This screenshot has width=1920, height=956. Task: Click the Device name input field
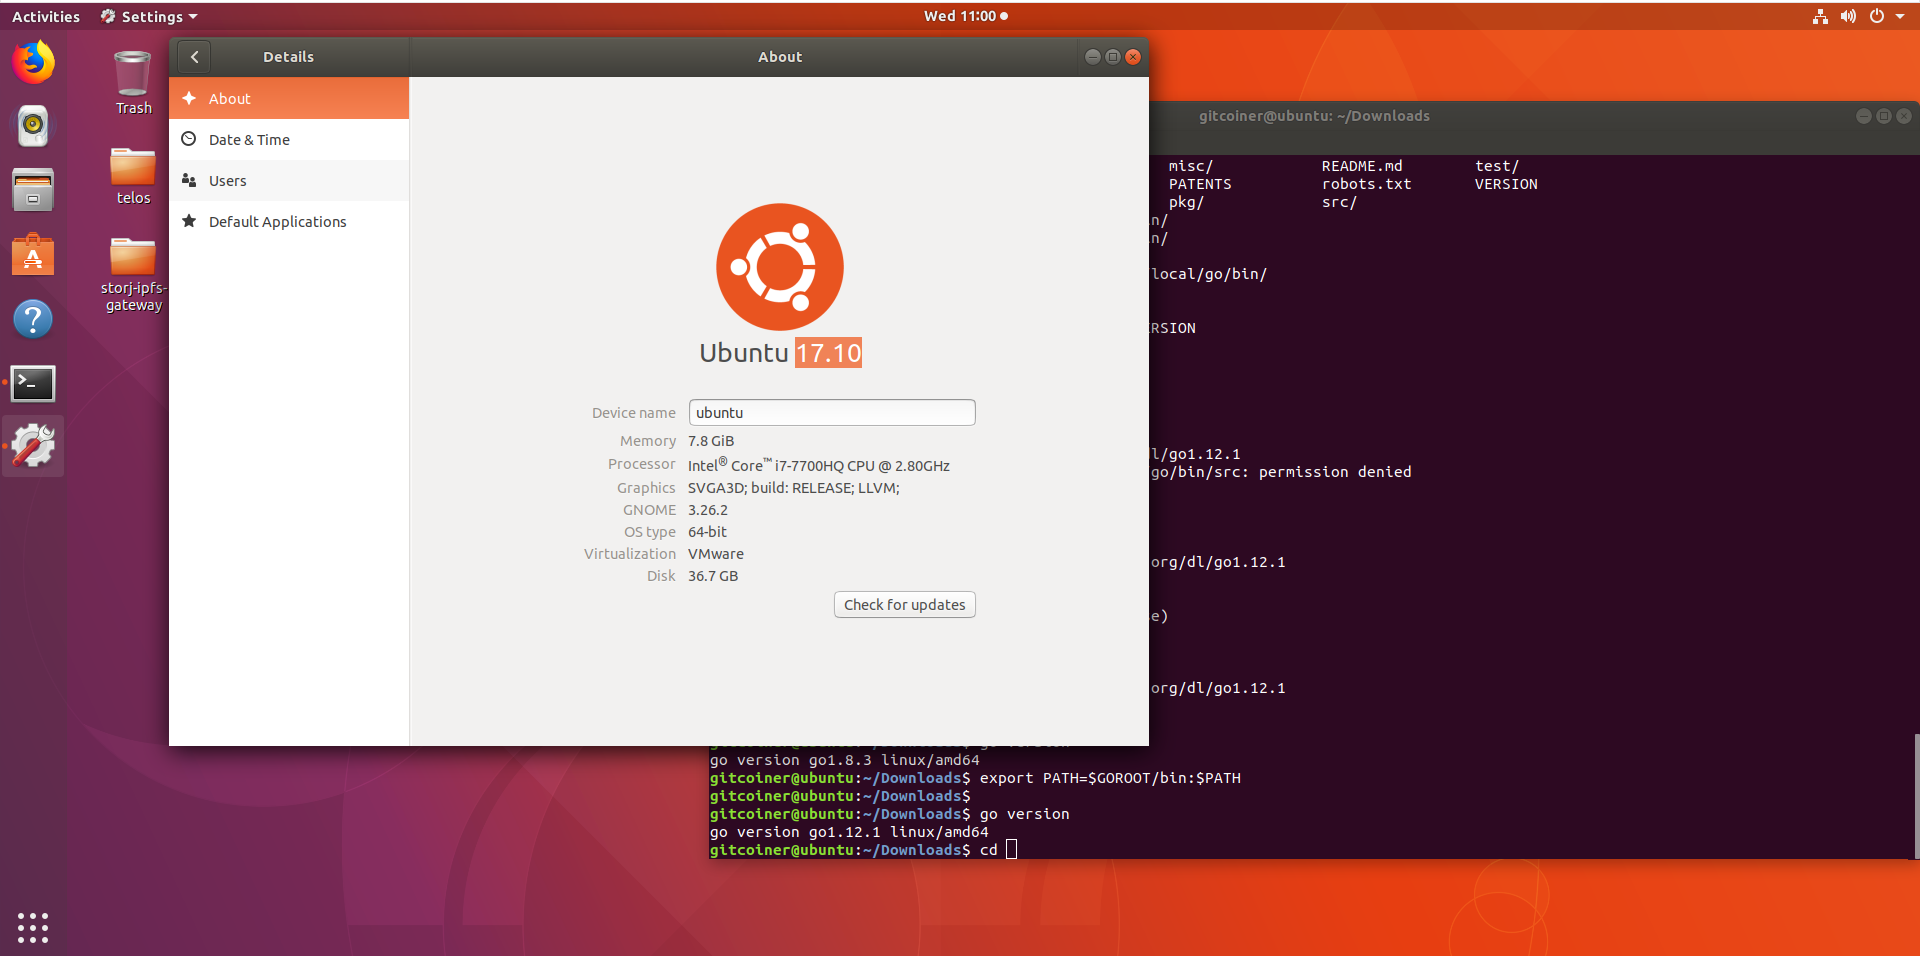pos(832,412)
